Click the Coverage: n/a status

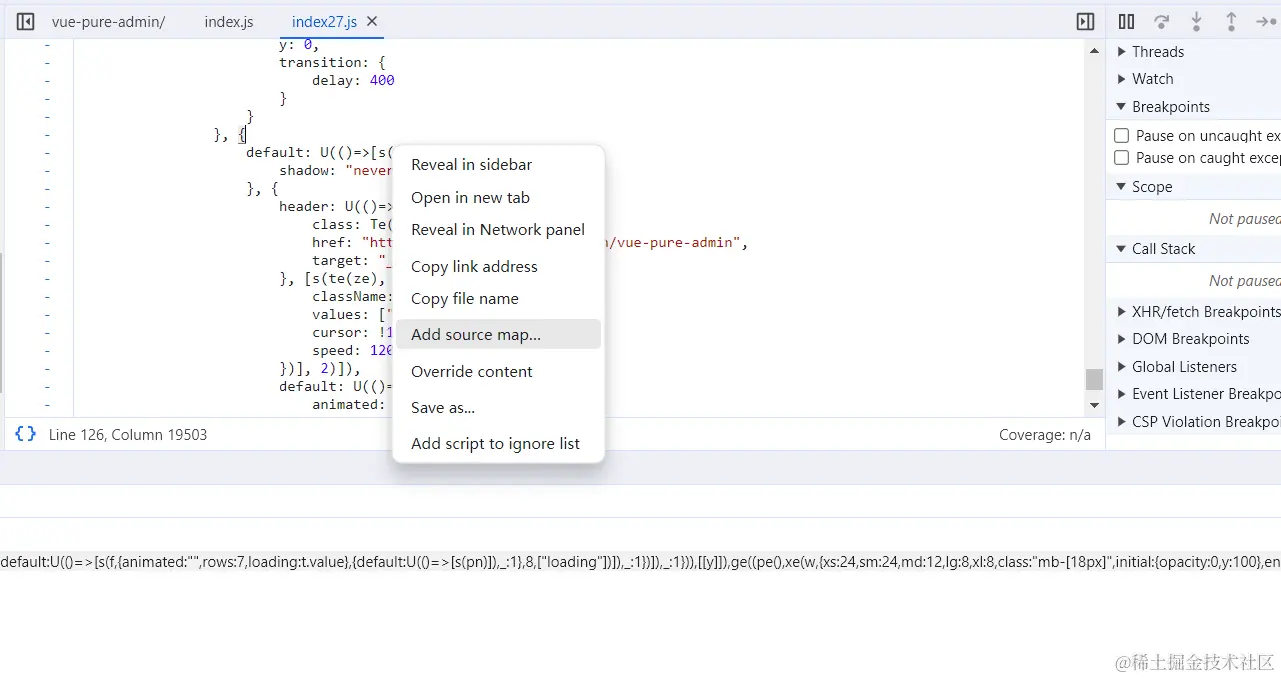click(x=1045, y=435)
